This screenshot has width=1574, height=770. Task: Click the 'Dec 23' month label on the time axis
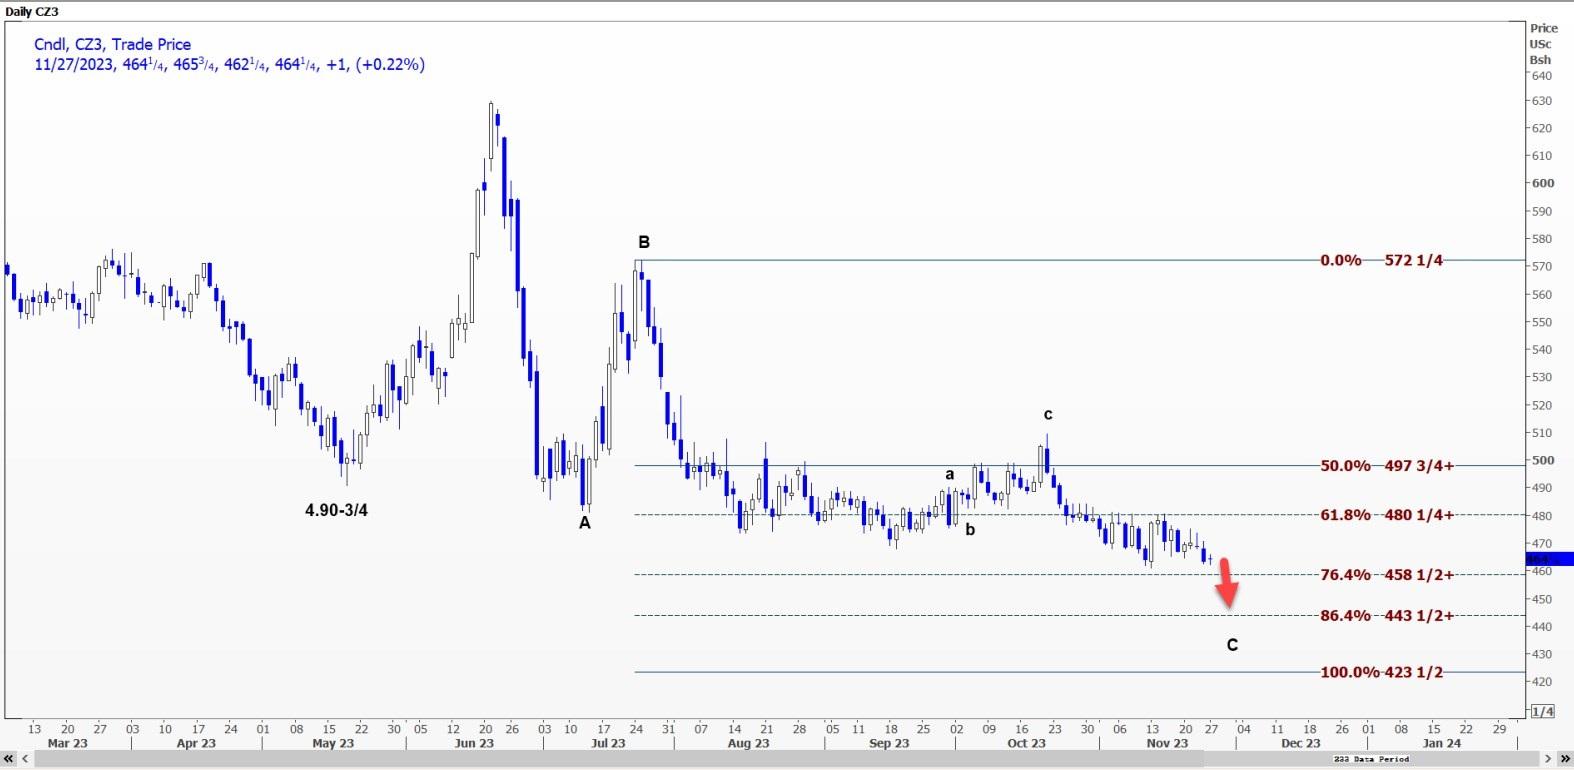[1301, 743]
